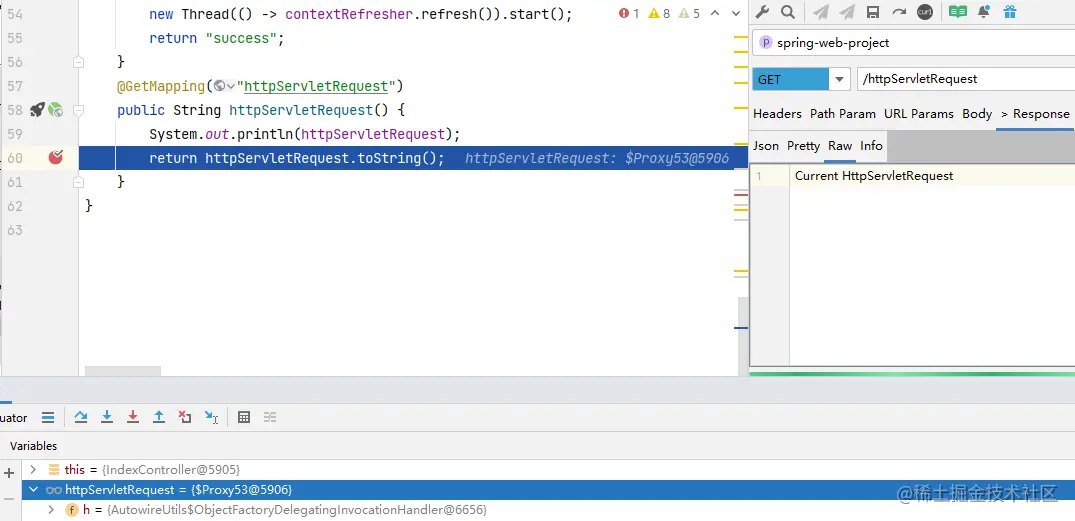Click the spring-web-project module field
The width and height of the screenshot is (1075, 521).
(x=913, y=43)
